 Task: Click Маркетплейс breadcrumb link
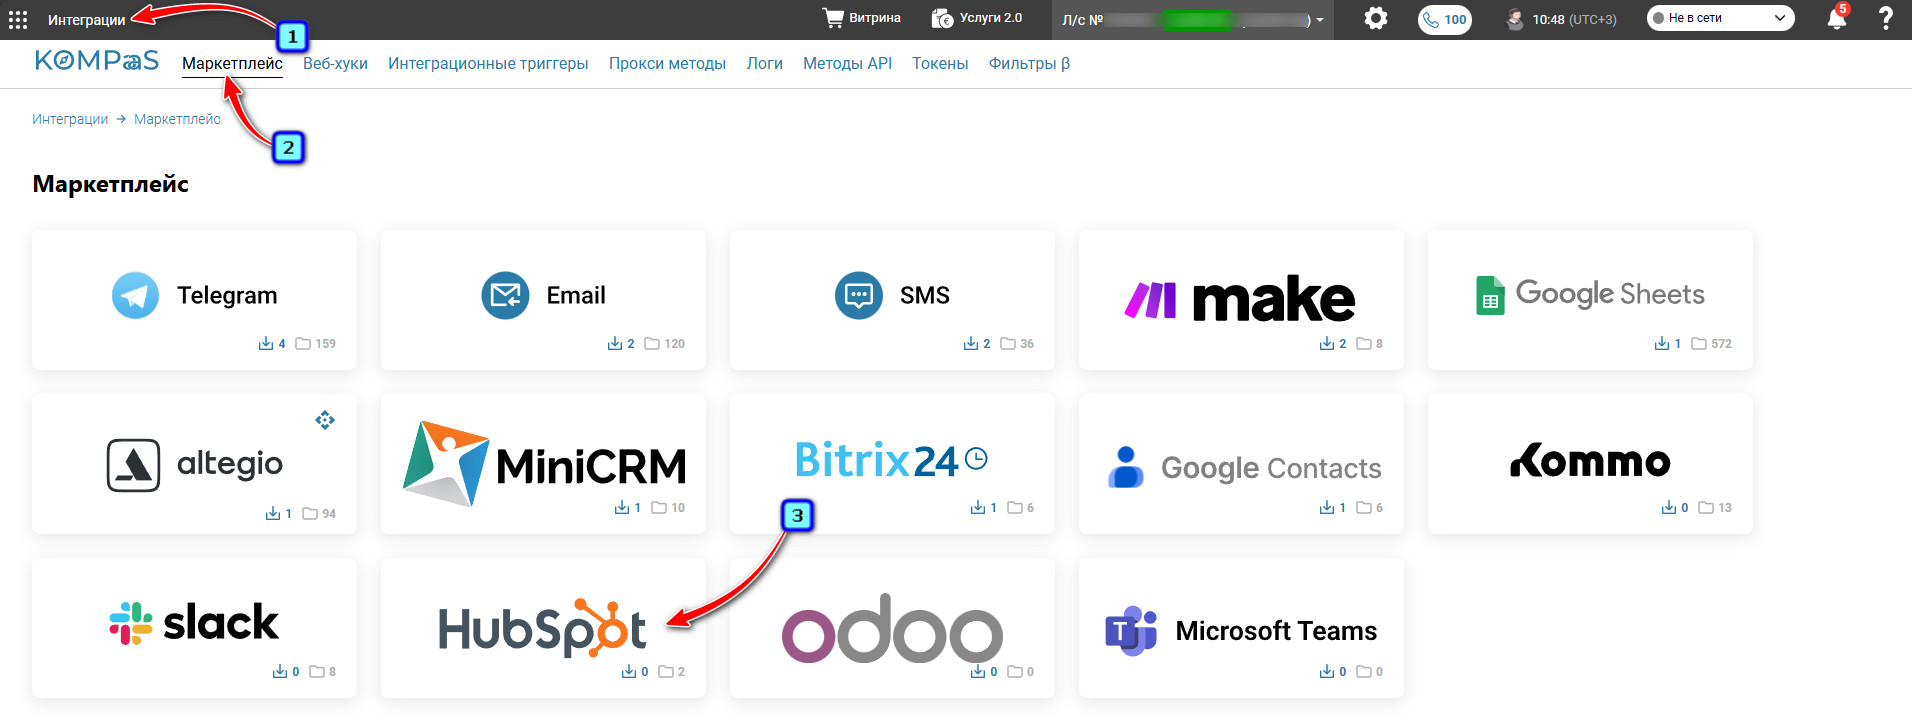(x=177, y=119)
